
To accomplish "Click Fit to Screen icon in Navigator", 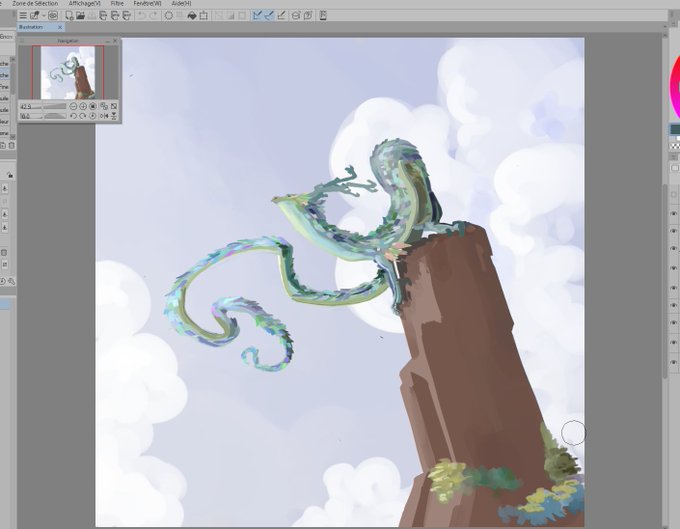I will click(114, 106).
